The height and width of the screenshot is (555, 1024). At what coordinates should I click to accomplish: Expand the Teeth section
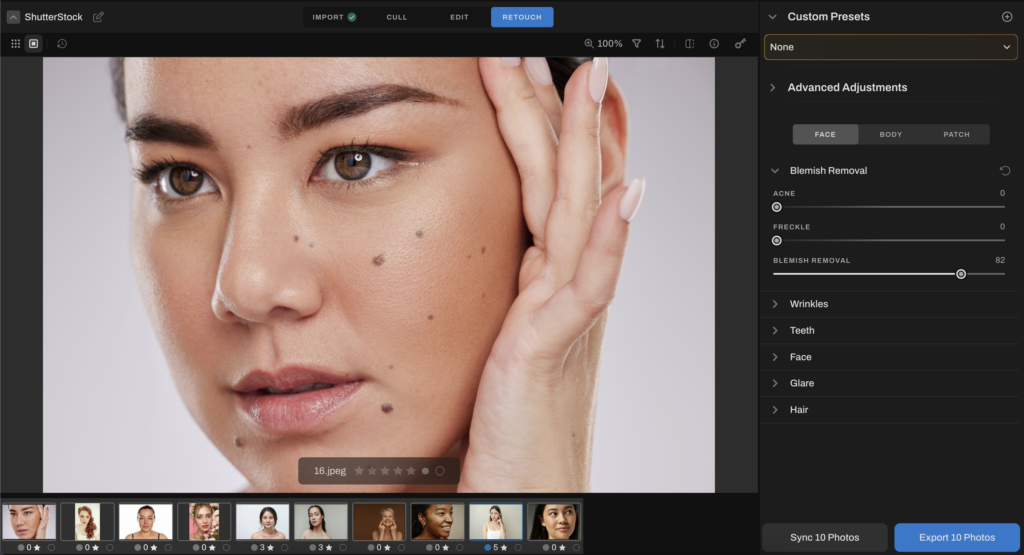(801, 330)
